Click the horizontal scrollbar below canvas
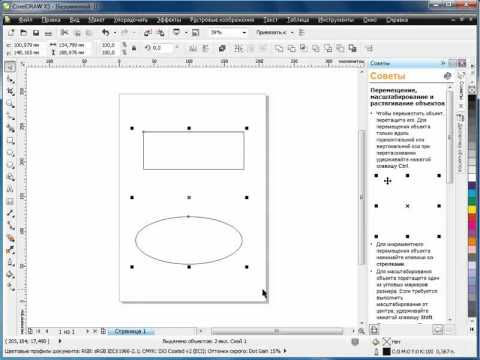480x360 pixels. tap(277, 331)
